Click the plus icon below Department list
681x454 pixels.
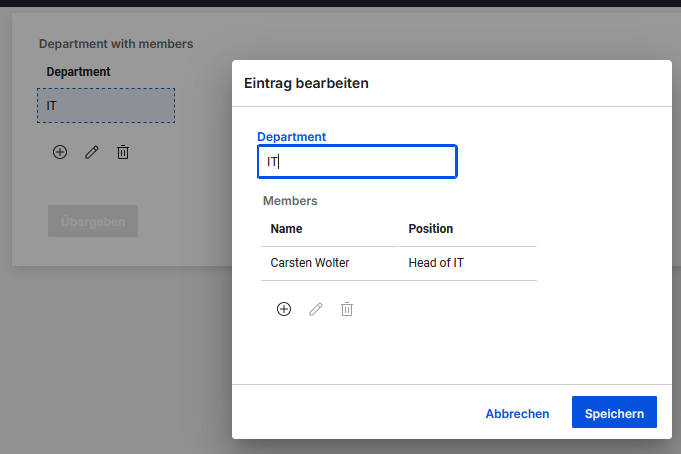[60, 152]
